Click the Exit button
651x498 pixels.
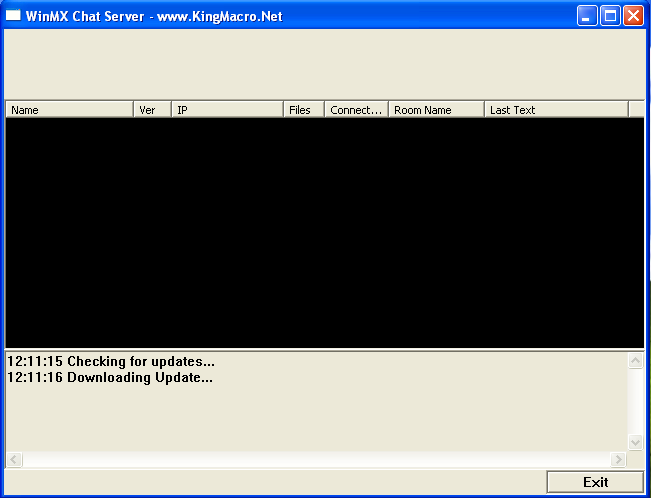pos(595,482)
